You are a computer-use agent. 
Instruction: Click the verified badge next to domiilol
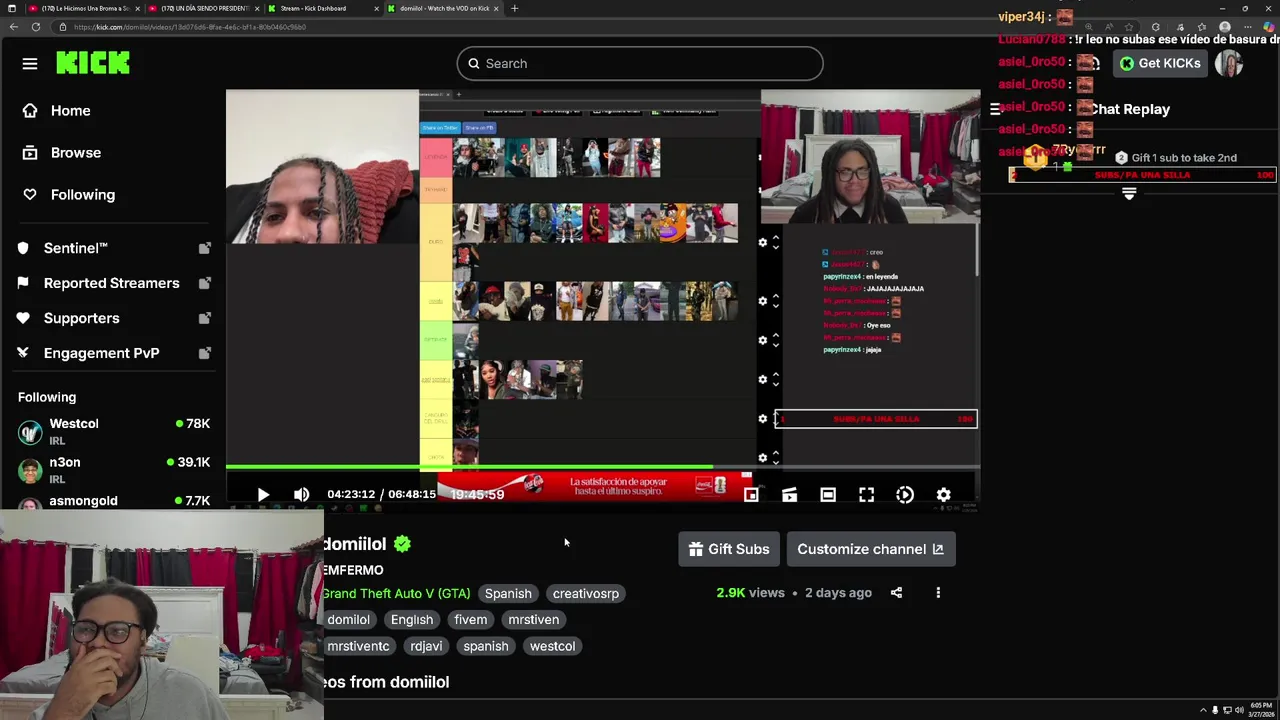point(402,544)
